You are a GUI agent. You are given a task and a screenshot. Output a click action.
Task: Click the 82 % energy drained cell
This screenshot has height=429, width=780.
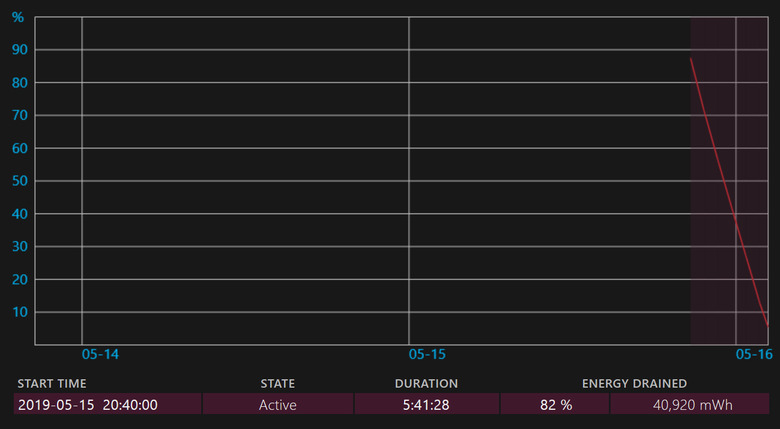point(555,404)
